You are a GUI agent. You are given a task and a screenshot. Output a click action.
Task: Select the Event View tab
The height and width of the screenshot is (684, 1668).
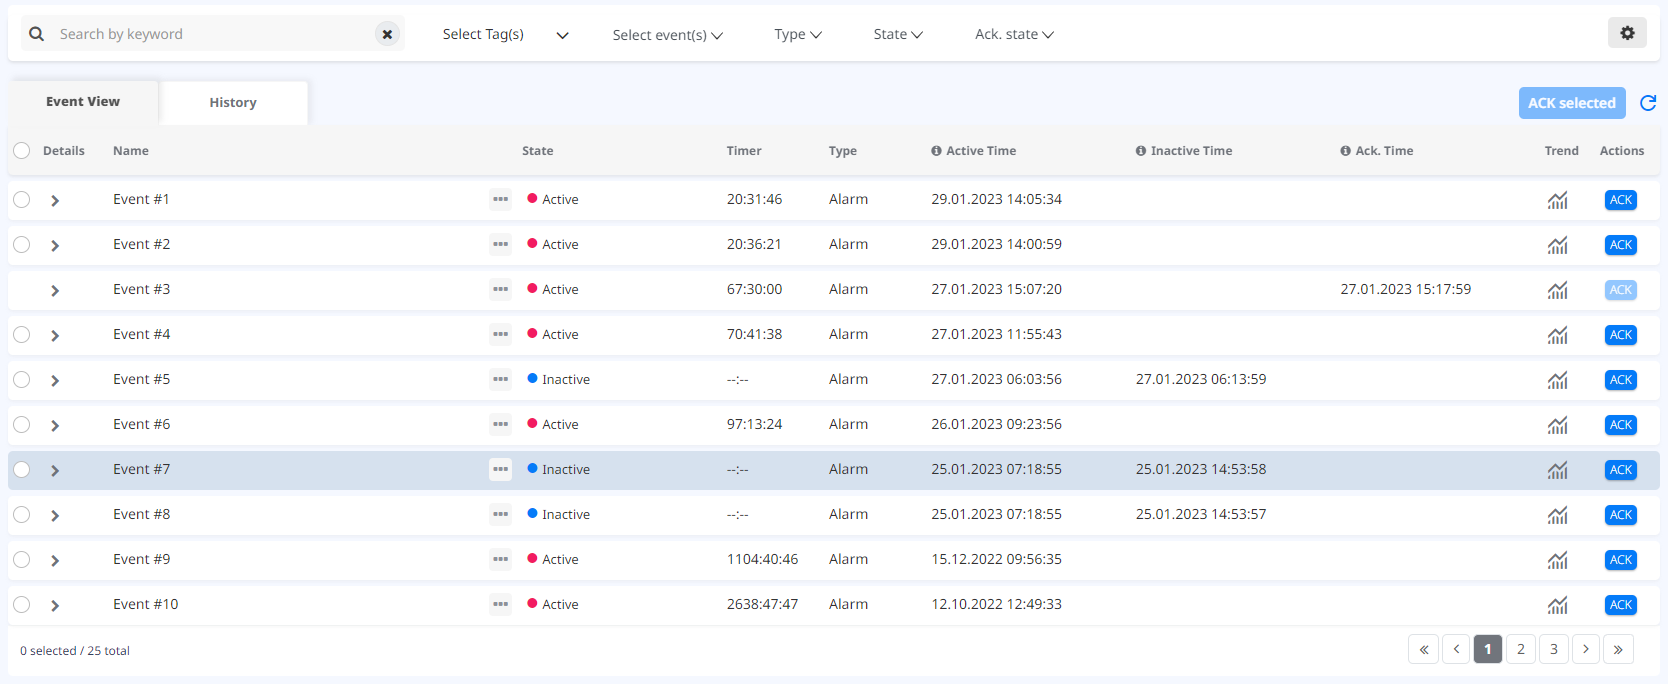(83, 102)
